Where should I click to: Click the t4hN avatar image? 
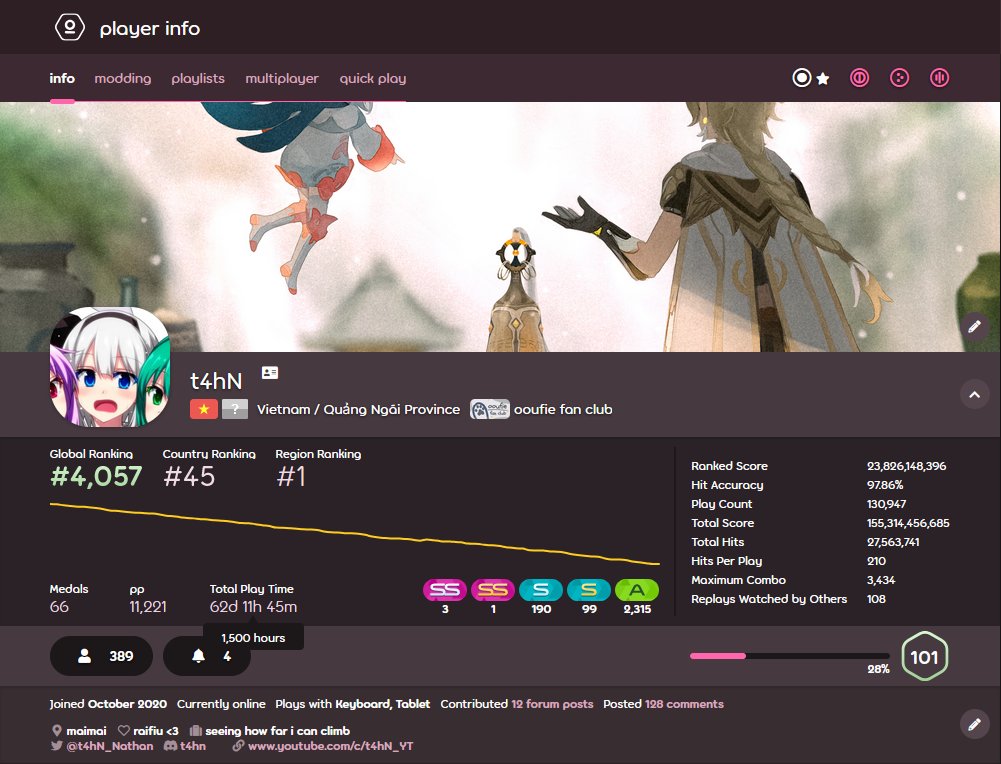tap(110, 367)
